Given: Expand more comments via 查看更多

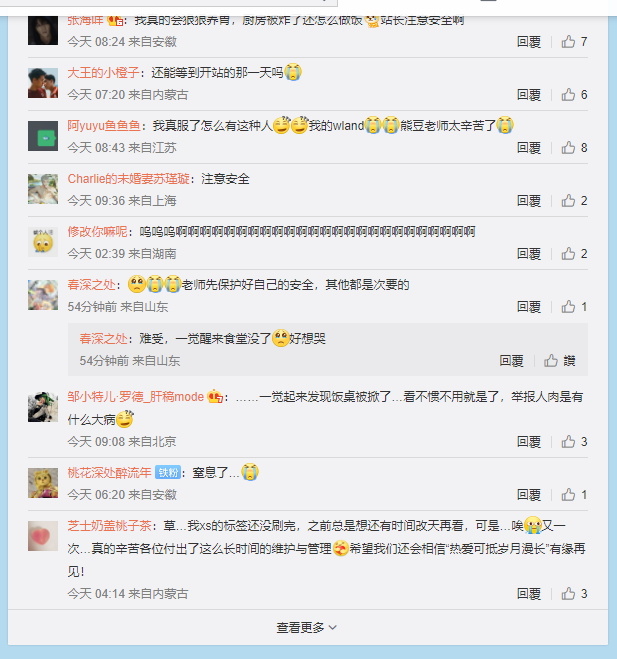Looking at the screenshot, I should point(307,627).
